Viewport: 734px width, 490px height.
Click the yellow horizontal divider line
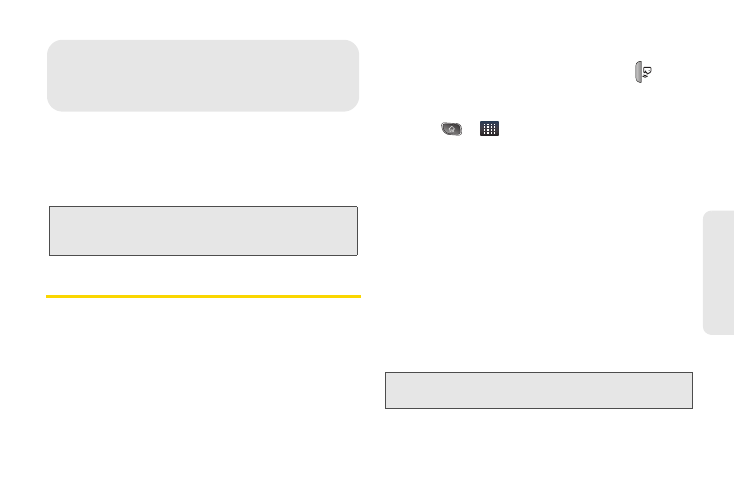point(203,296)
